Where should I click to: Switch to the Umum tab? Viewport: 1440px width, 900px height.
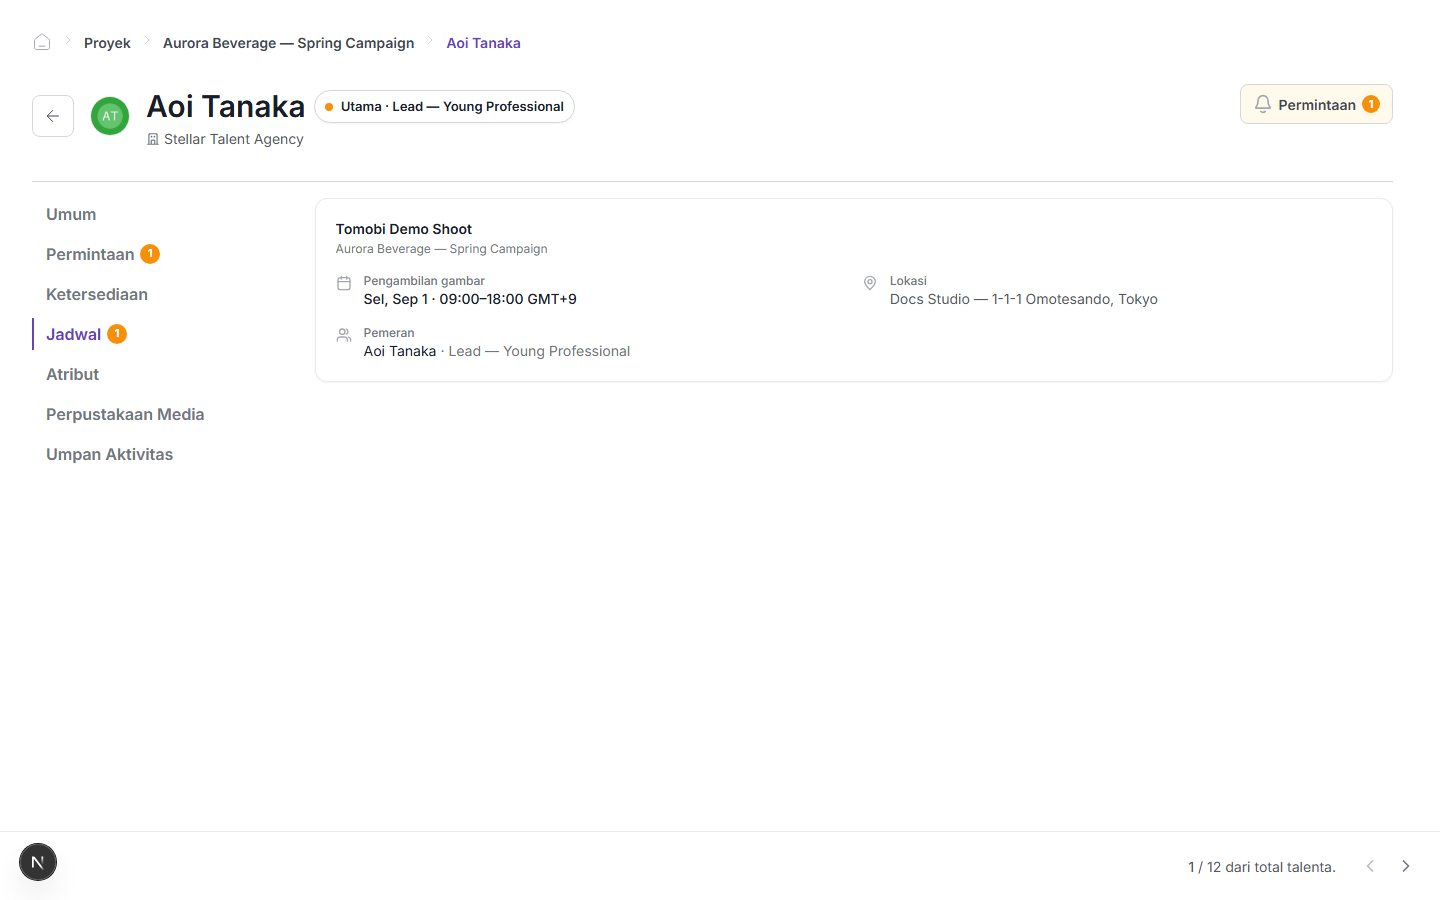click(71, 214)
